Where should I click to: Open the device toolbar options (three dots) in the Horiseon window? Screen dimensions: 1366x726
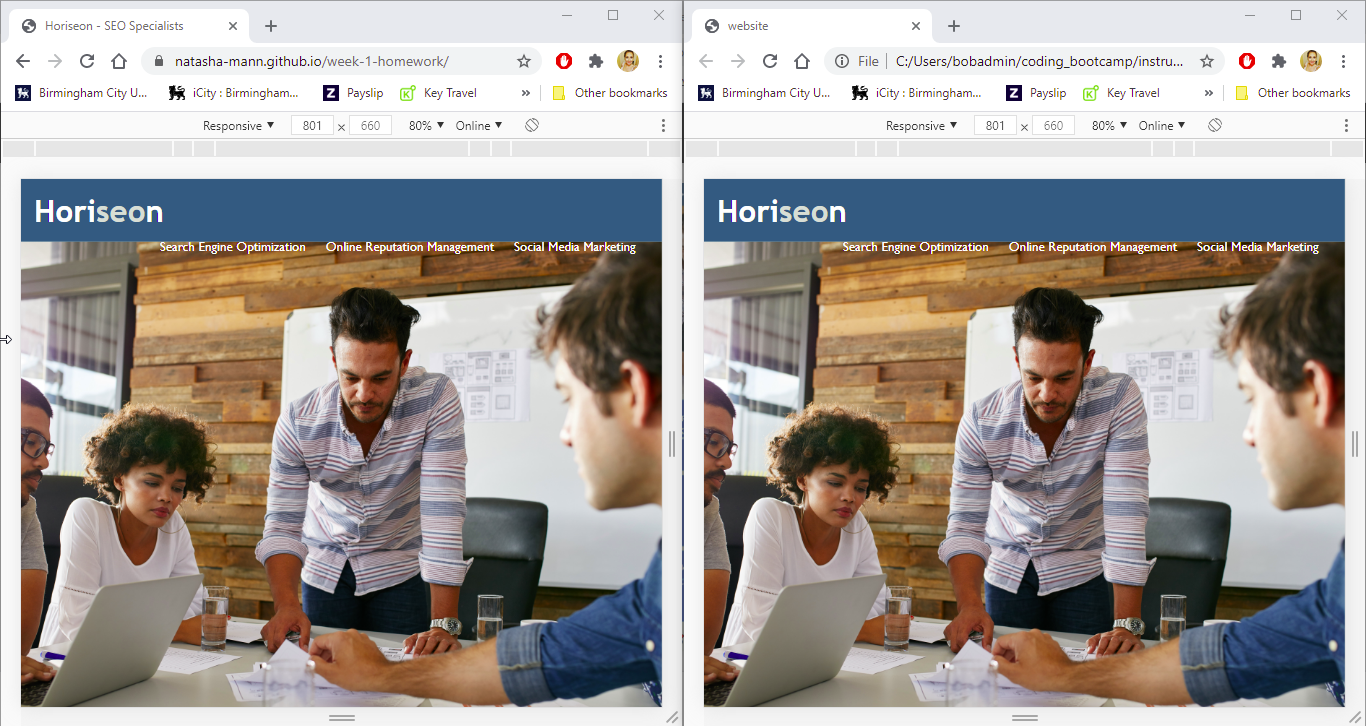pos(663,125)
